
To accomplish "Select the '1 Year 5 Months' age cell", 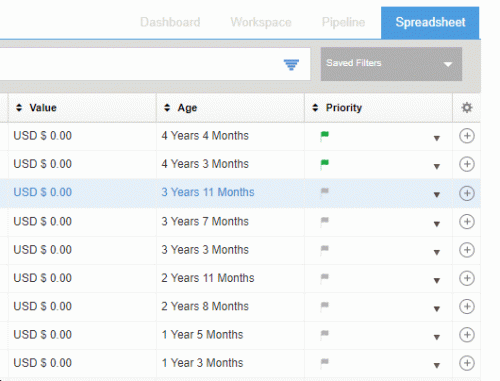I will [x=230, y=335].
